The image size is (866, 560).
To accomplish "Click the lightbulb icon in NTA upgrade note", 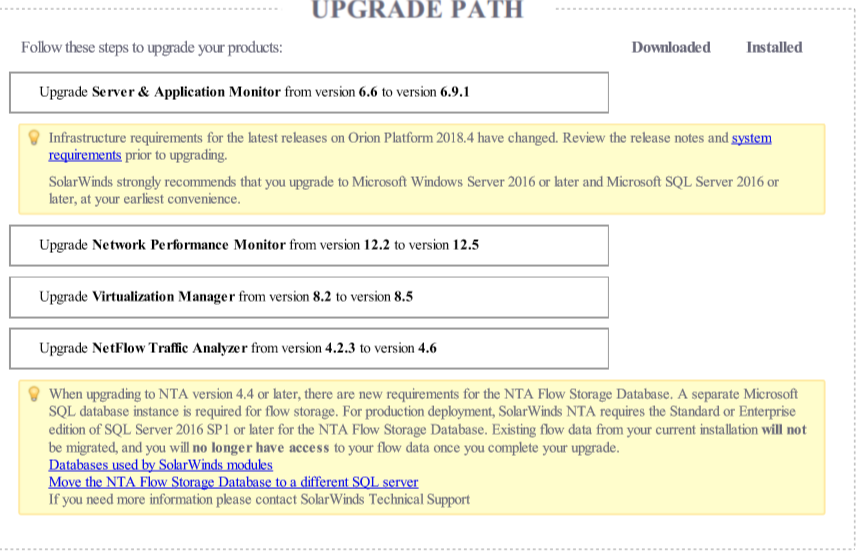I will [34, 394].
